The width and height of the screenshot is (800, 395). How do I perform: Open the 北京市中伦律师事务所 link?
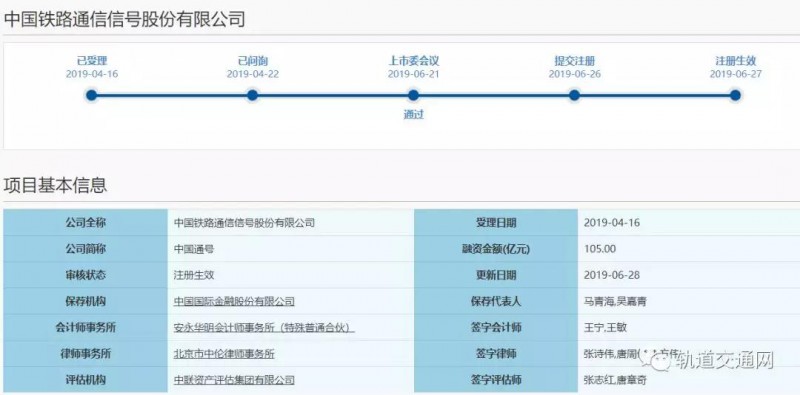tap(224, 354)
